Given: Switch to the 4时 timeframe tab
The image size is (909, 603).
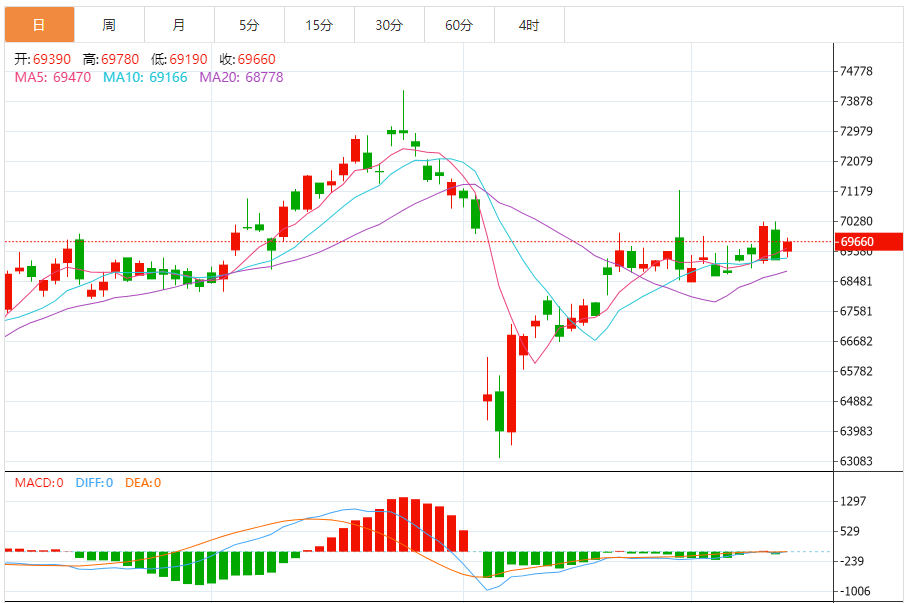Looking at the screenshot, I should tap(529, 25).
